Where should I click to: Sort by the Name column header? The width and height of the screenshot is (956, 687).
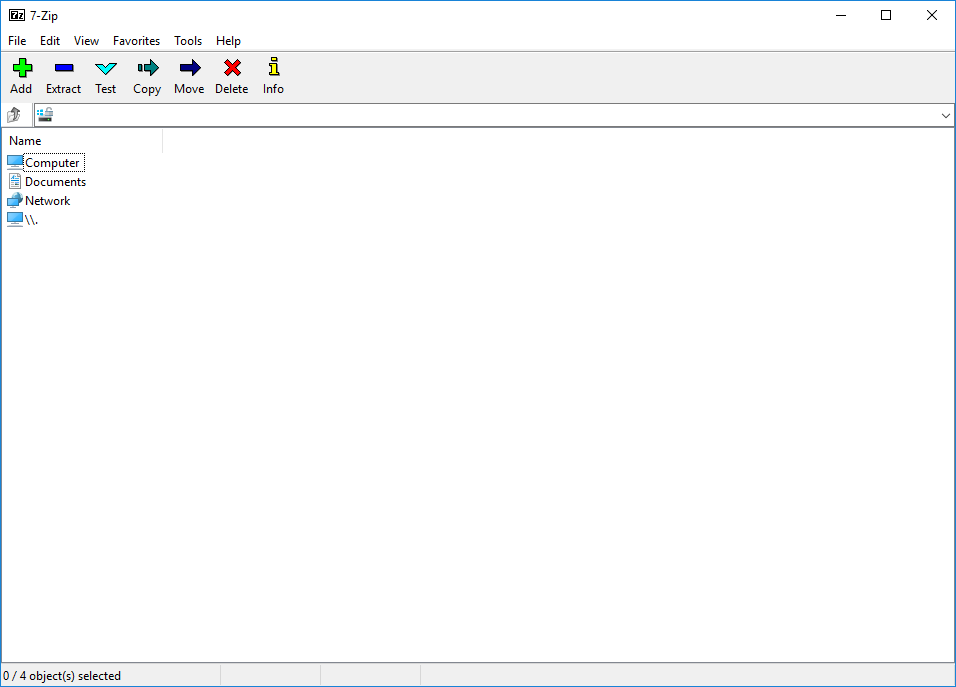[x=82, y=141]
